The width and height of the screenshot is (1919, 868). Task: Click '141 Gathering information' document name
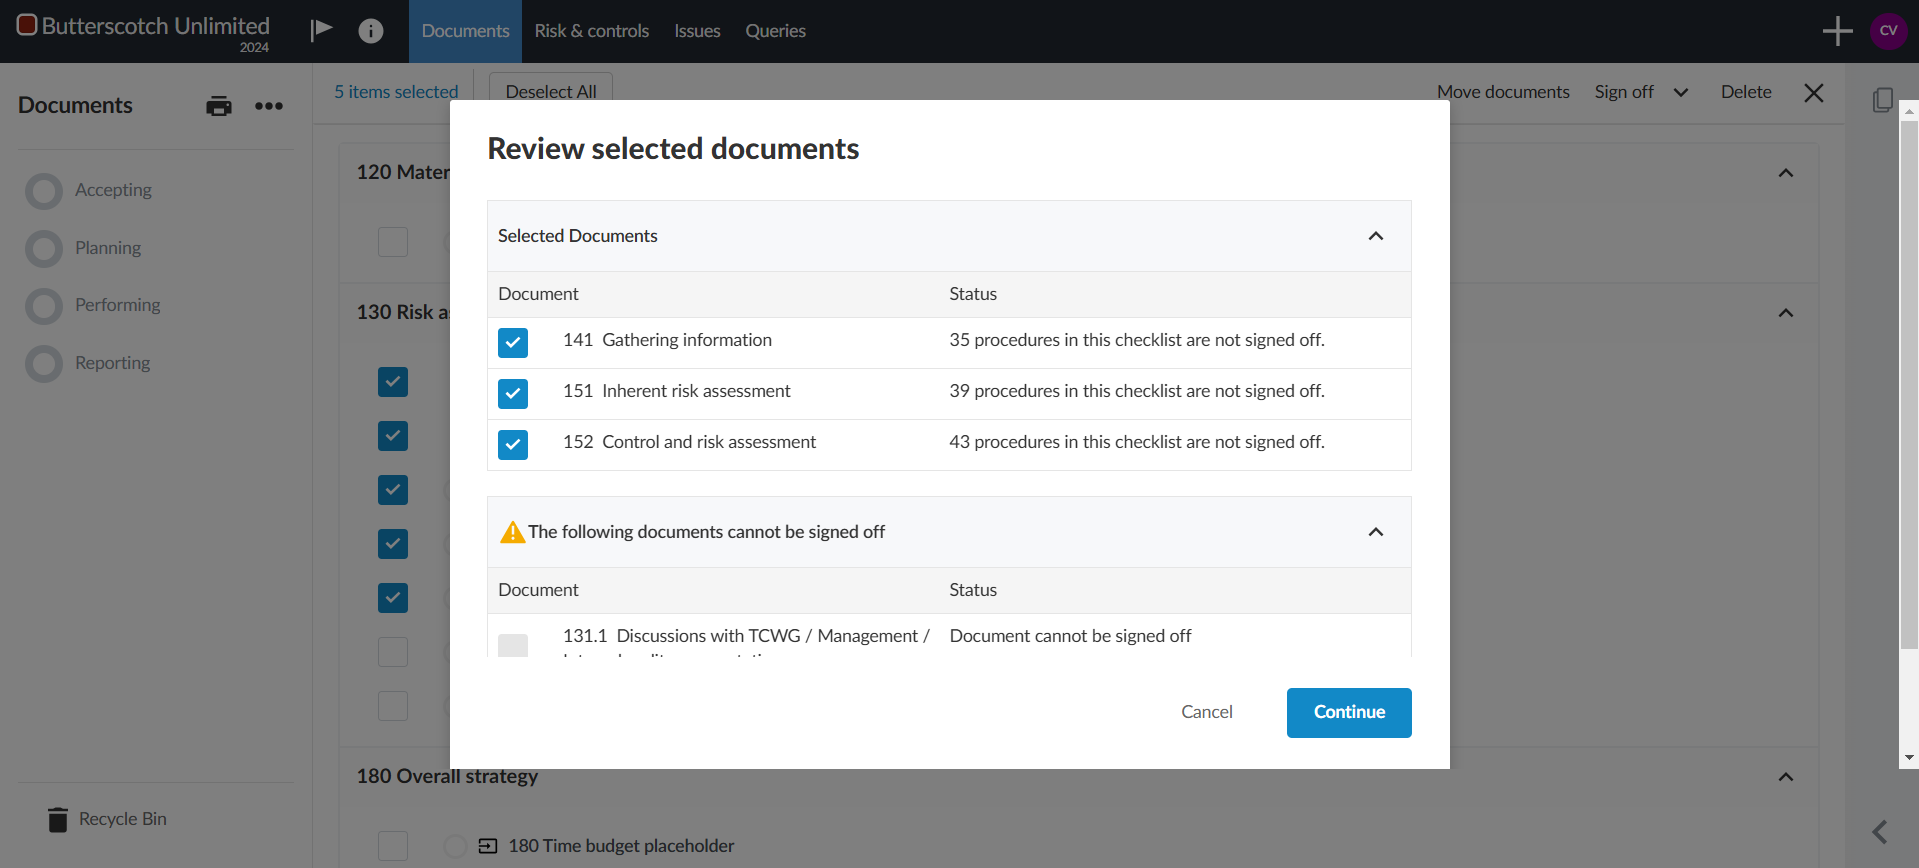click(x=667, y=340)
